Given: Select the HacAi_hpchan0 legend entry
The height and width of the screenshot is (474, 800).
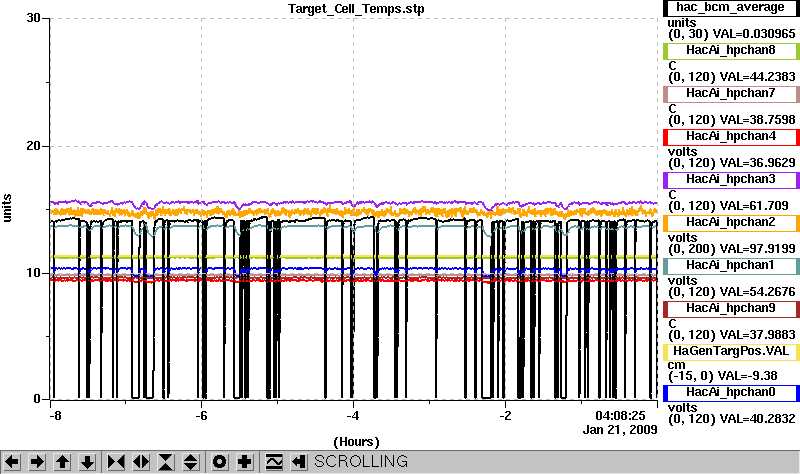Looking at the screenshot, I should pos(731,392).
